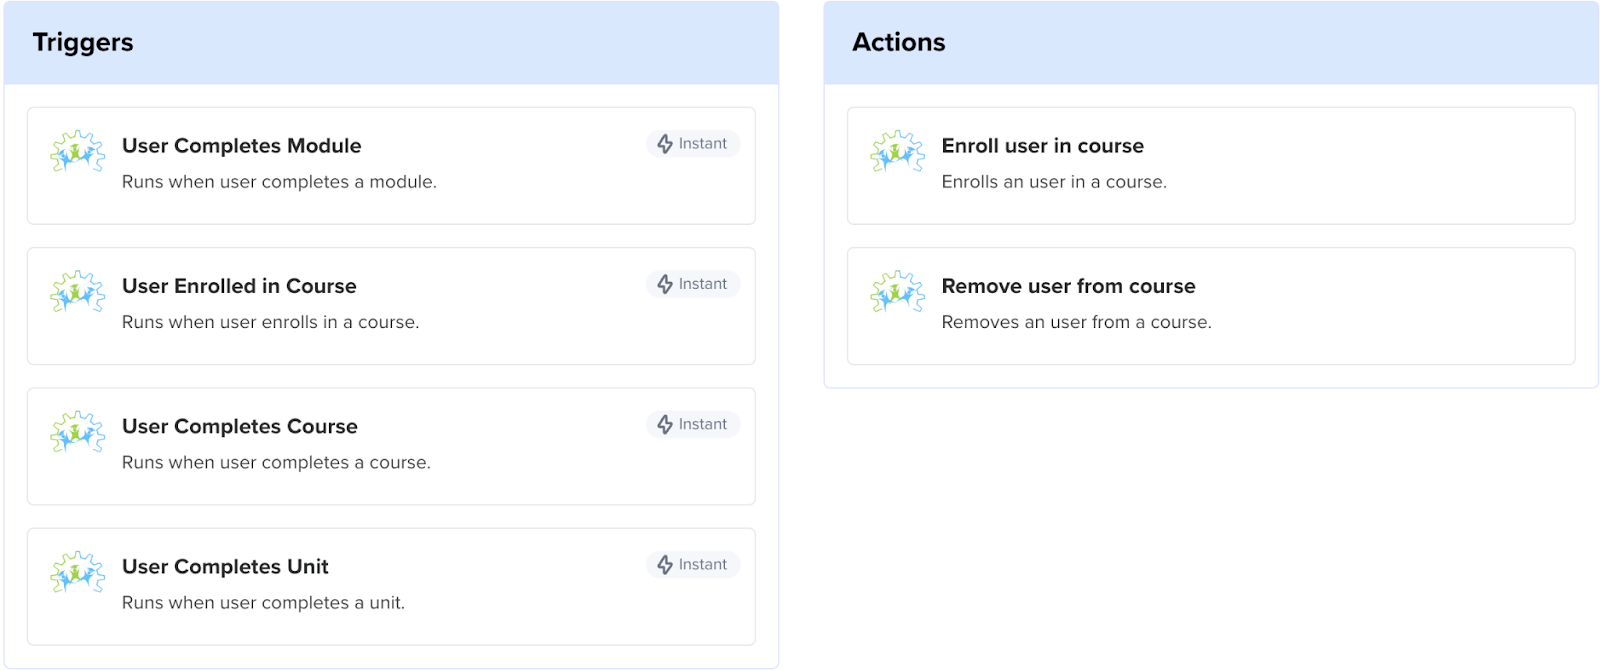Click the Actions section header
Viewport: 1600px width, 671px height.
point(898,42)
